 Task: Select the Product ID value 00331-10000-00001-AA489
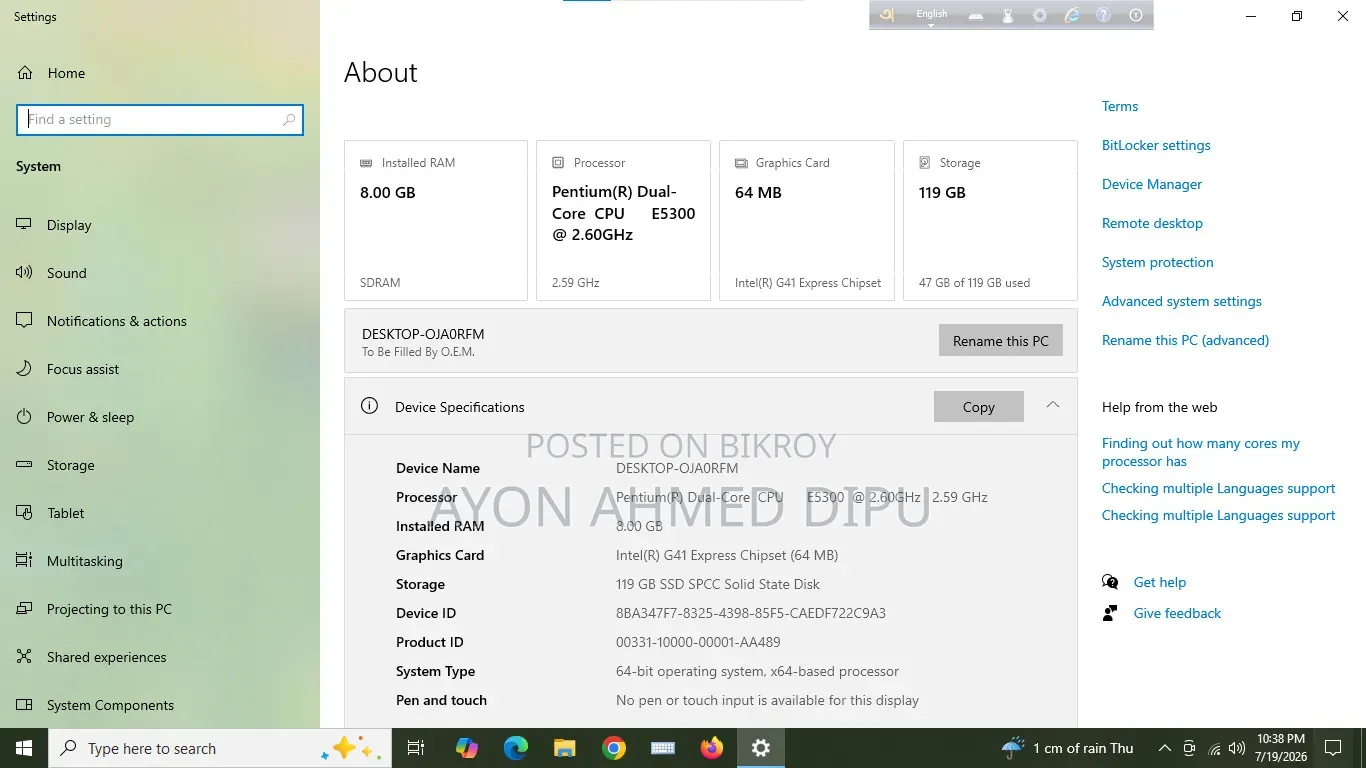click(698, 642)
